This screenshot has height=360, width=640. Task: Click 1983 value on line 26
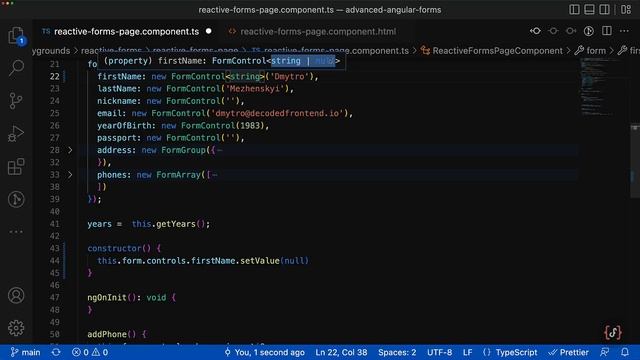pyautogui.click(x=250, y=126)
